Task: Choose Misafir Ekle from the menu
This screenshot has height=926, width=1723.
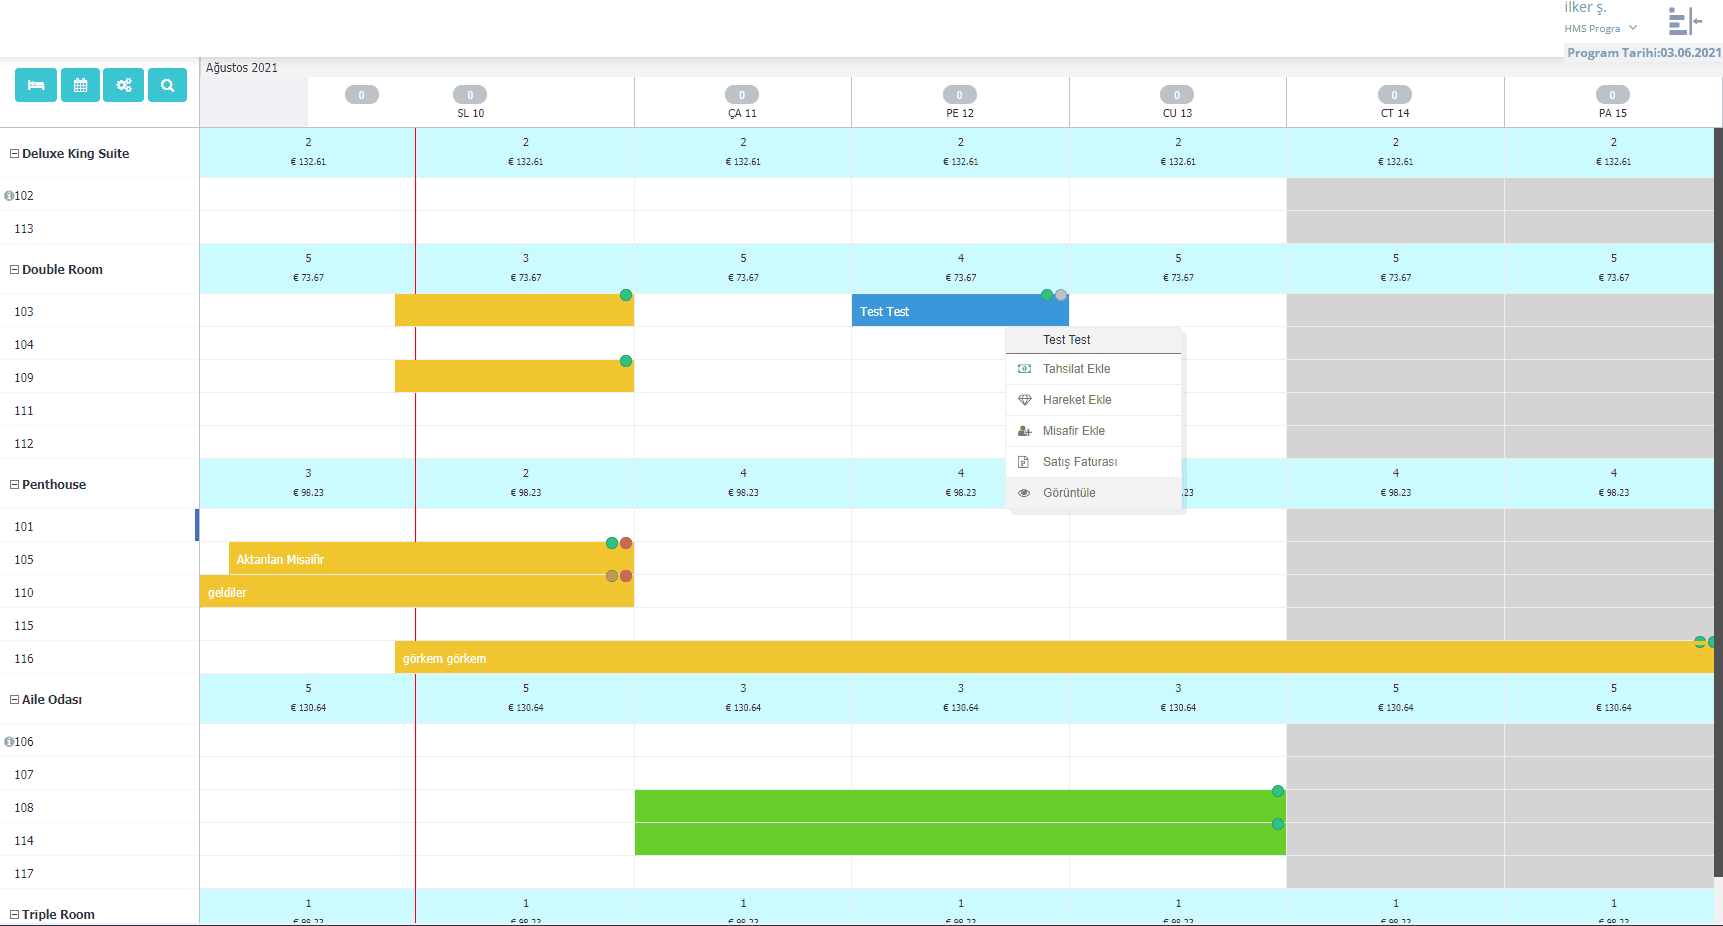Action: click(1093, 431)
